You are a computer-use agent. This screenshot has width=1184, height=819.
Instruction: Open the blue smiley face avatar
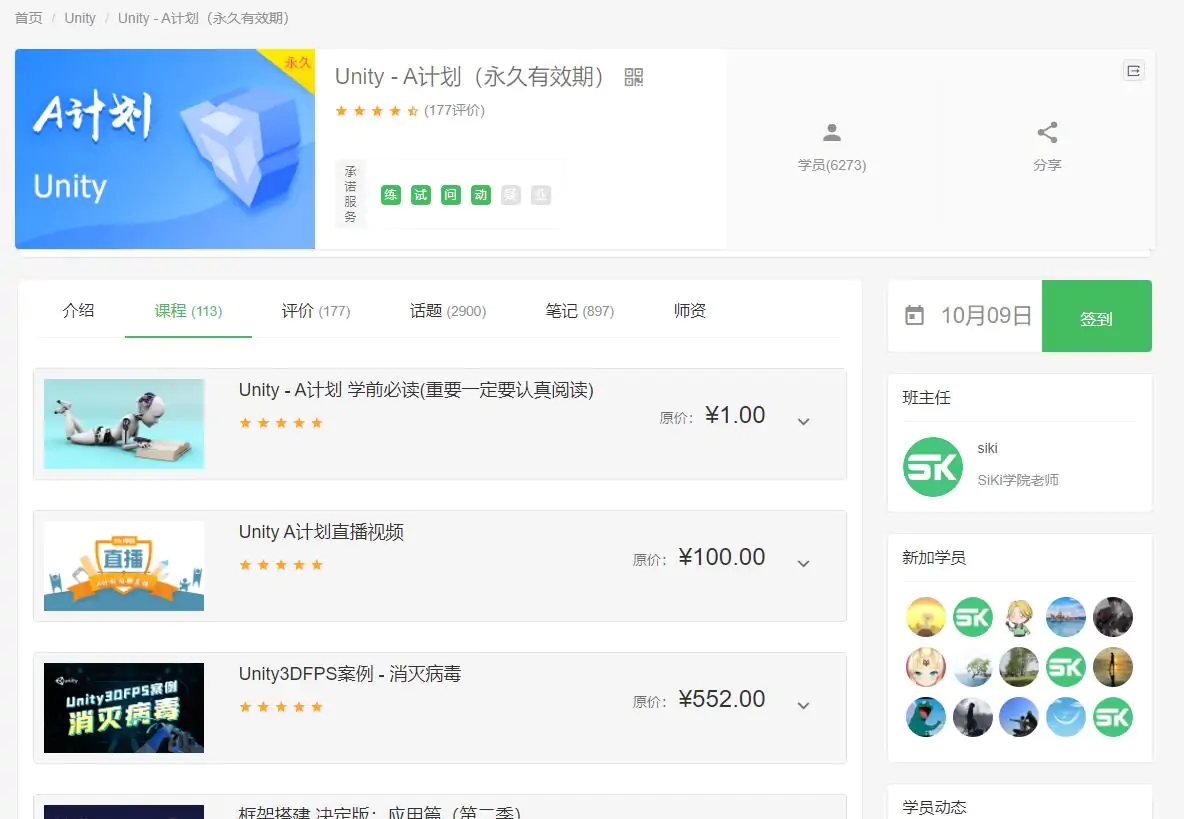(x=1065, y=717)
